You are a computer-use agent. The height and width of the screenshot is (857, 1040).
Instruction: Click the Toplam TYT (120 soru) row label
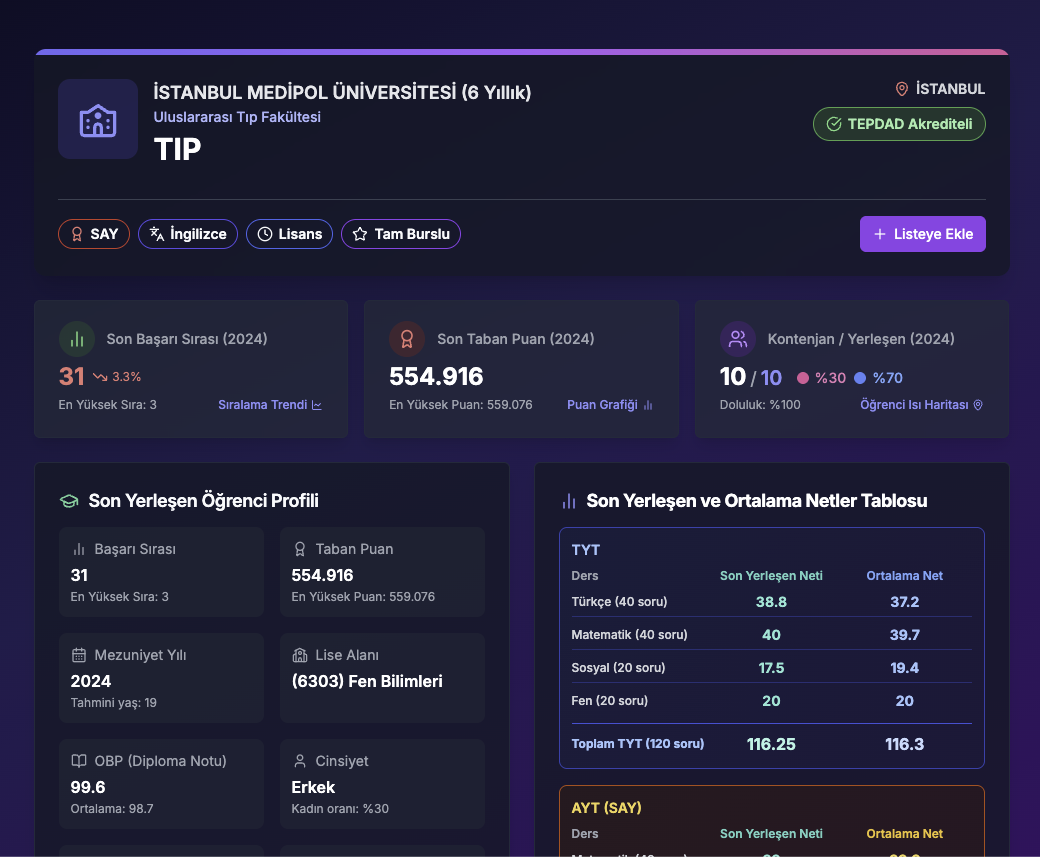tap(638, 744)
